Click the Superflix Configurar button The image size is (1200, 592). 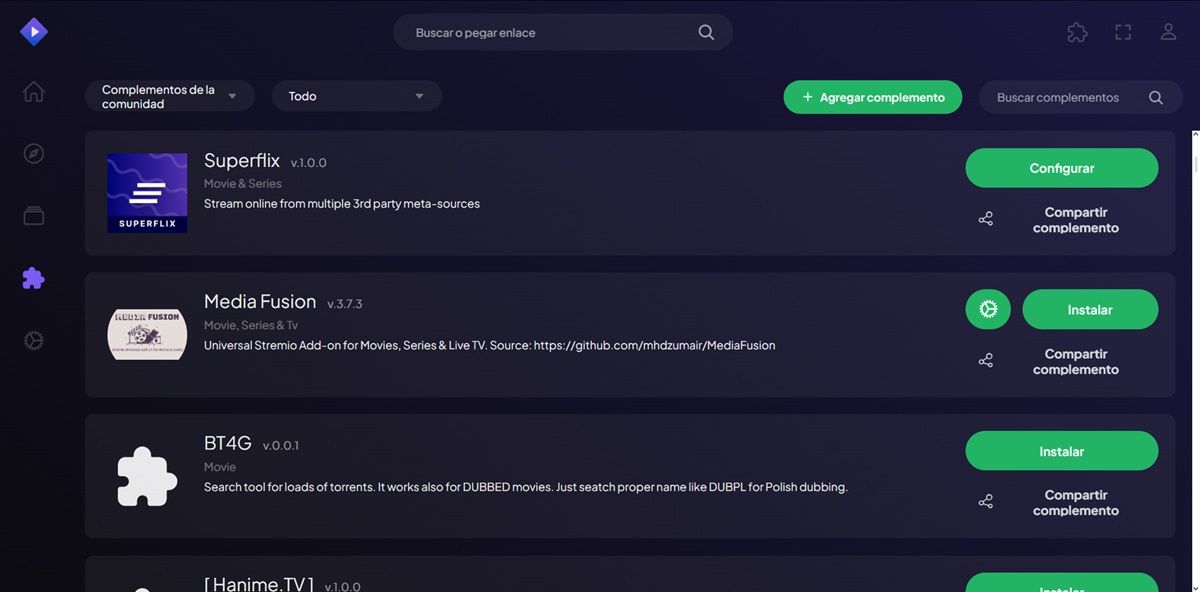pos(1062,168)
